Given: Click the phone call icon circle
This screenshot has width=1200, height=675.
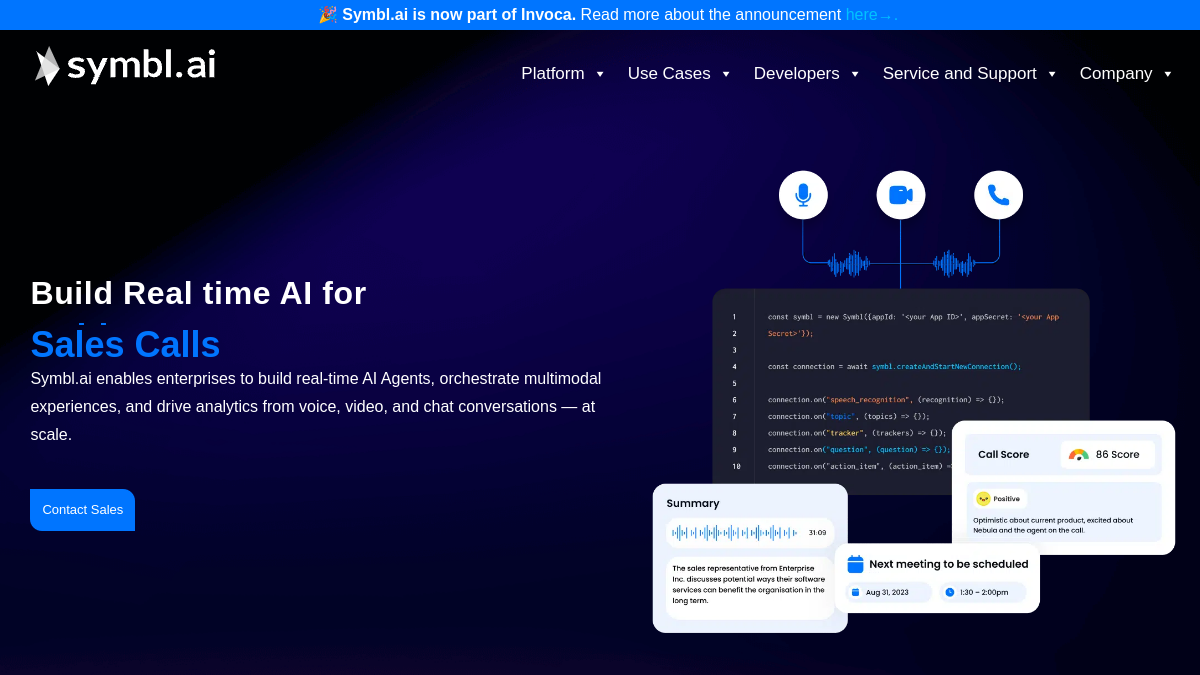Looking at the screenshot, I should pyautogui.click(x=999, y=195).
